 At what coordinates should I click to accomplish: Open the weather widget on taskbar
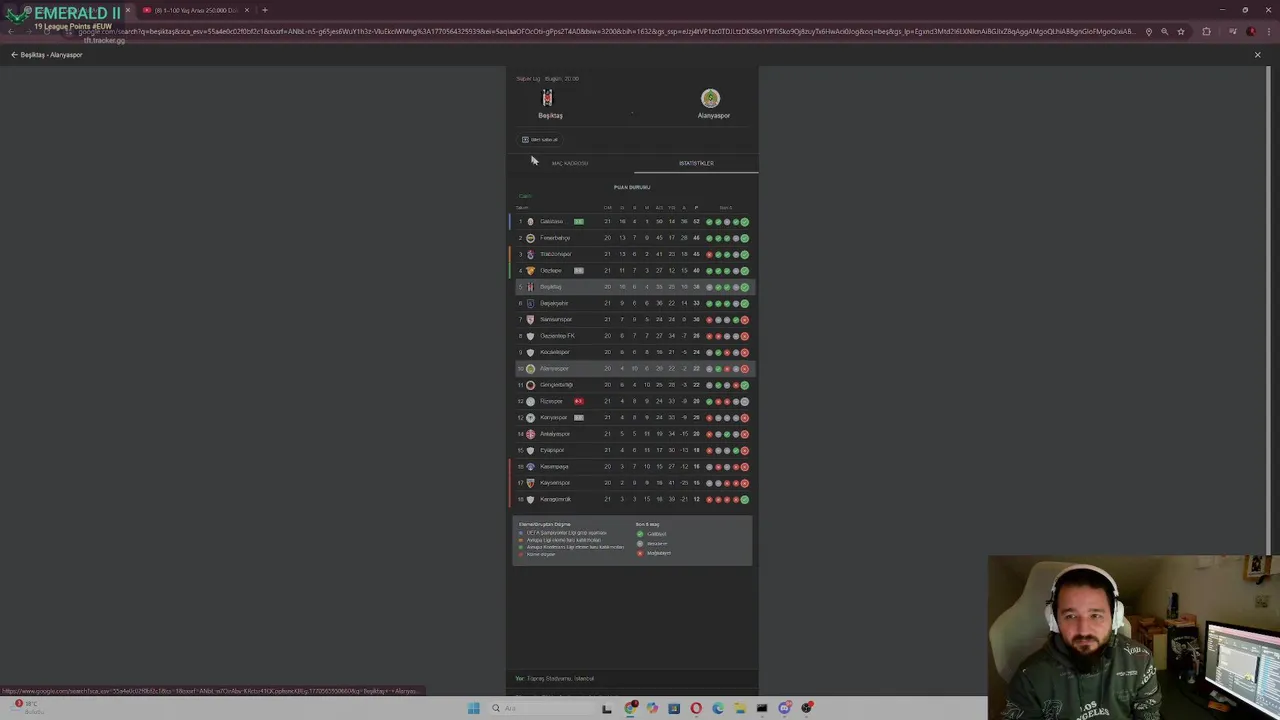27,706
